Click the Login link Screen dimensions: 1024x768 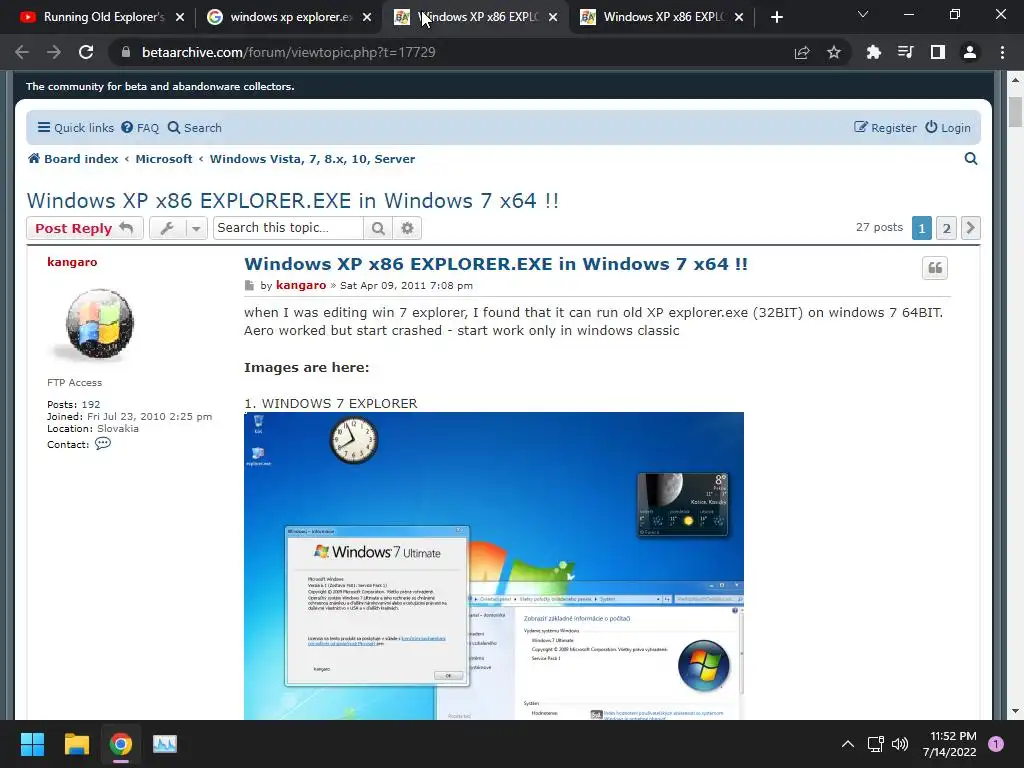[x=948, y=127]
